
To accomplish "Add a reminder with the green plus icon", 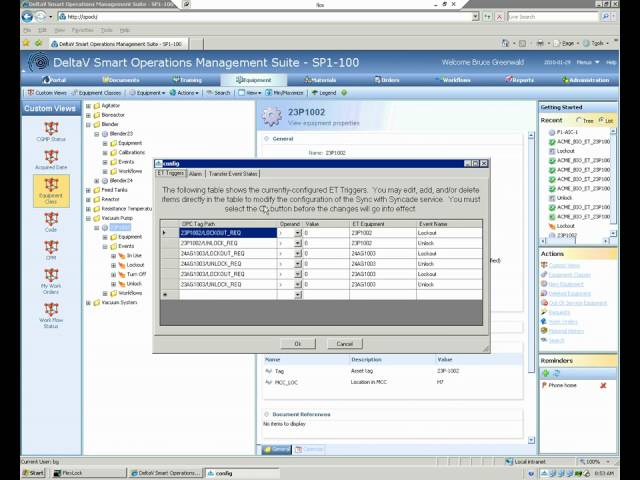I will tap(546, 373).
